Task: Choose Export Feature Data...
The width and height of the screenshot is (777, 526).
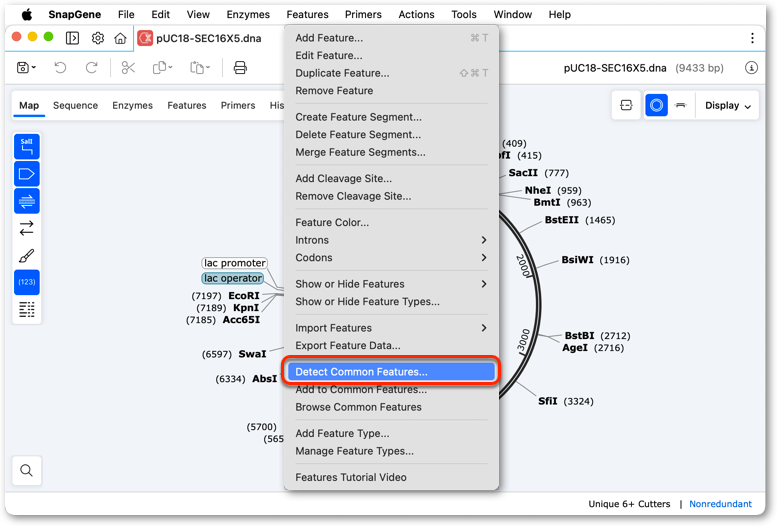Action: (x=391, y=346)
